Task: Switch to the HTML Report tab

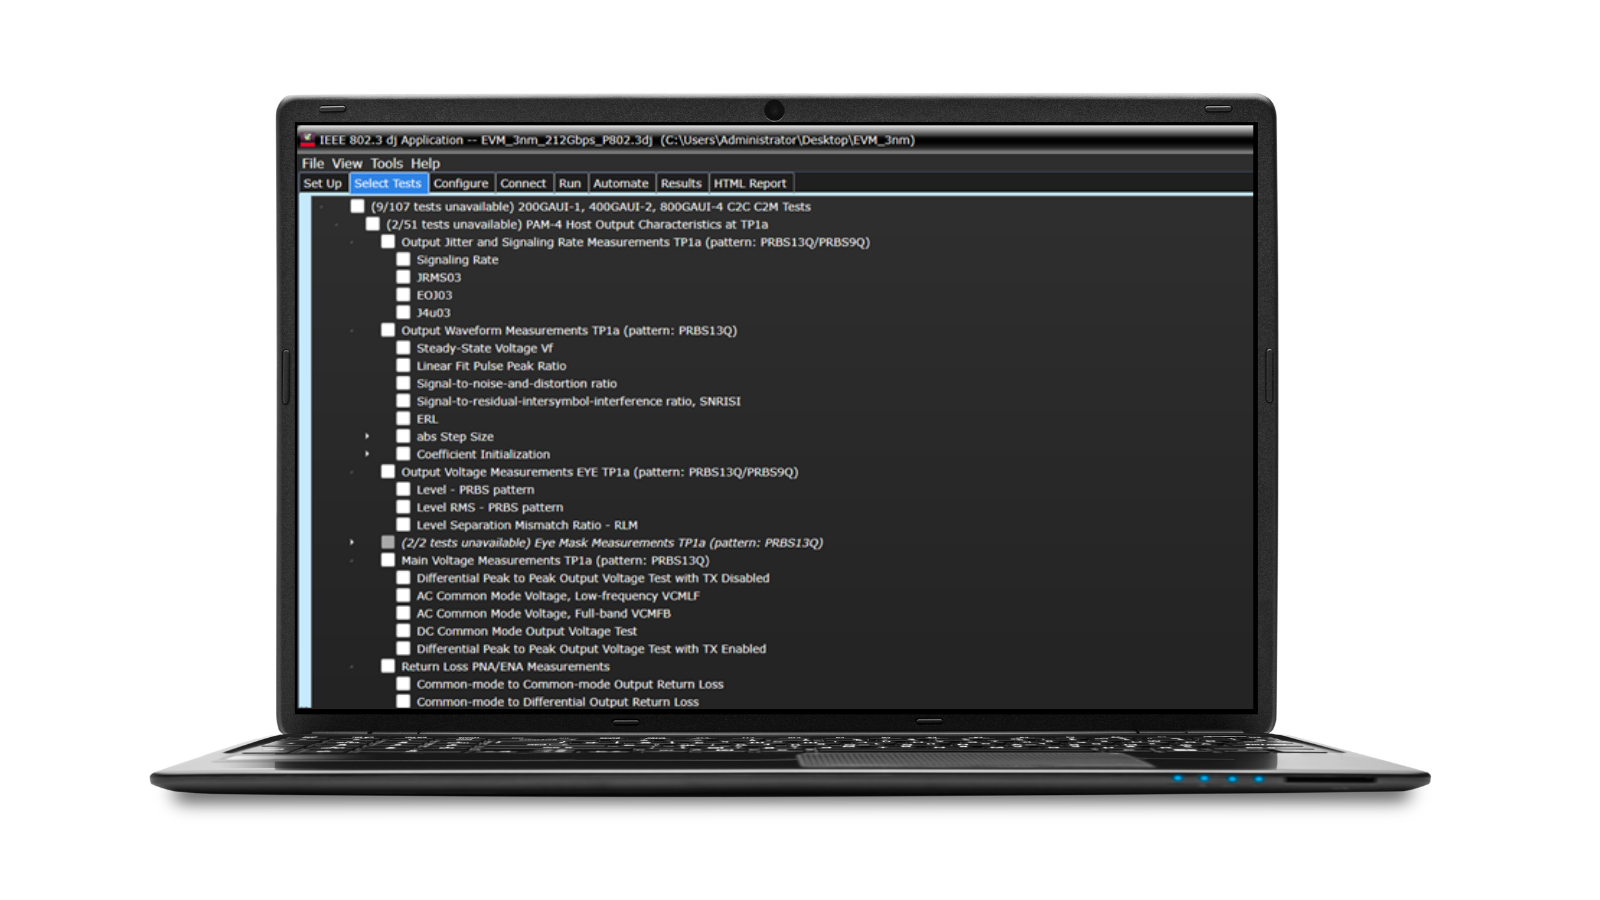Action: tap(750, 183)
